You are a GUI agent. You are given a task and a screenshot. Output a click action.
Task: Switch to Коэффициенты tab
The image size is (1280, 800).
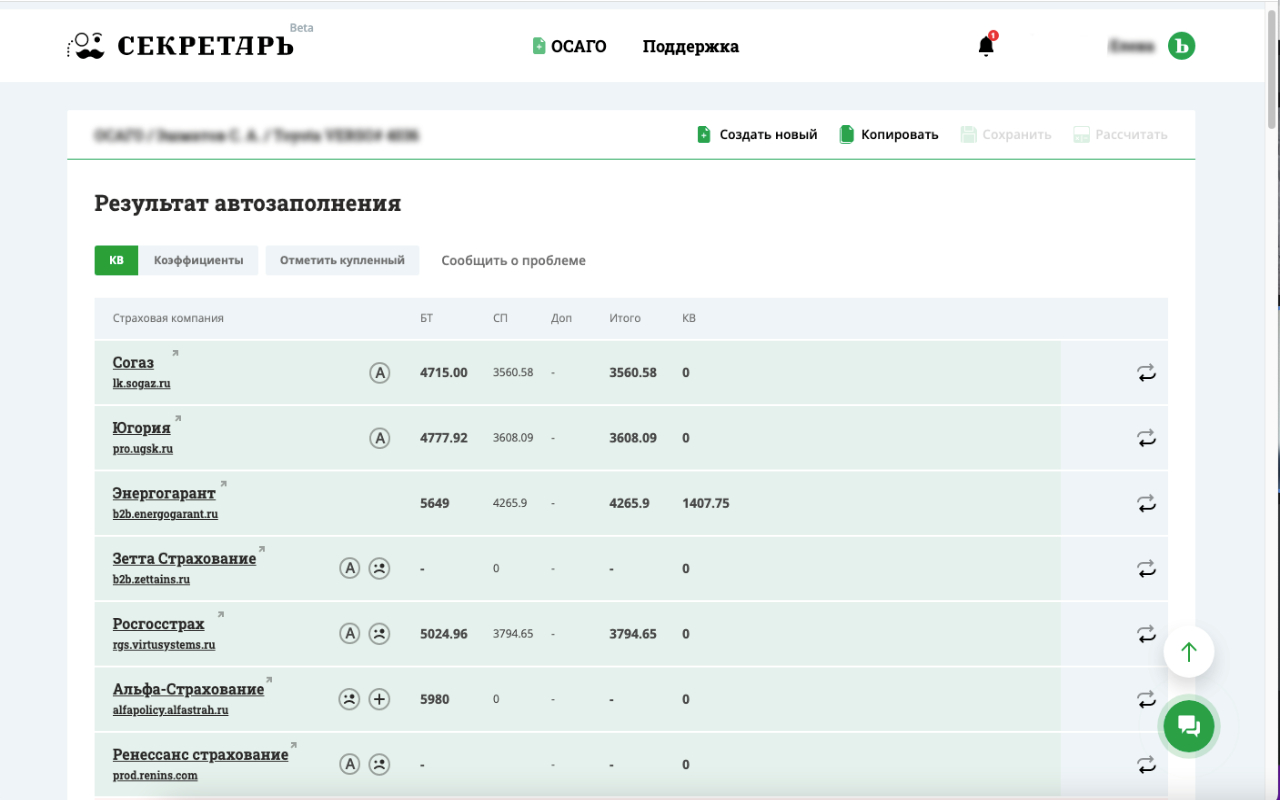tap(198, 260)
